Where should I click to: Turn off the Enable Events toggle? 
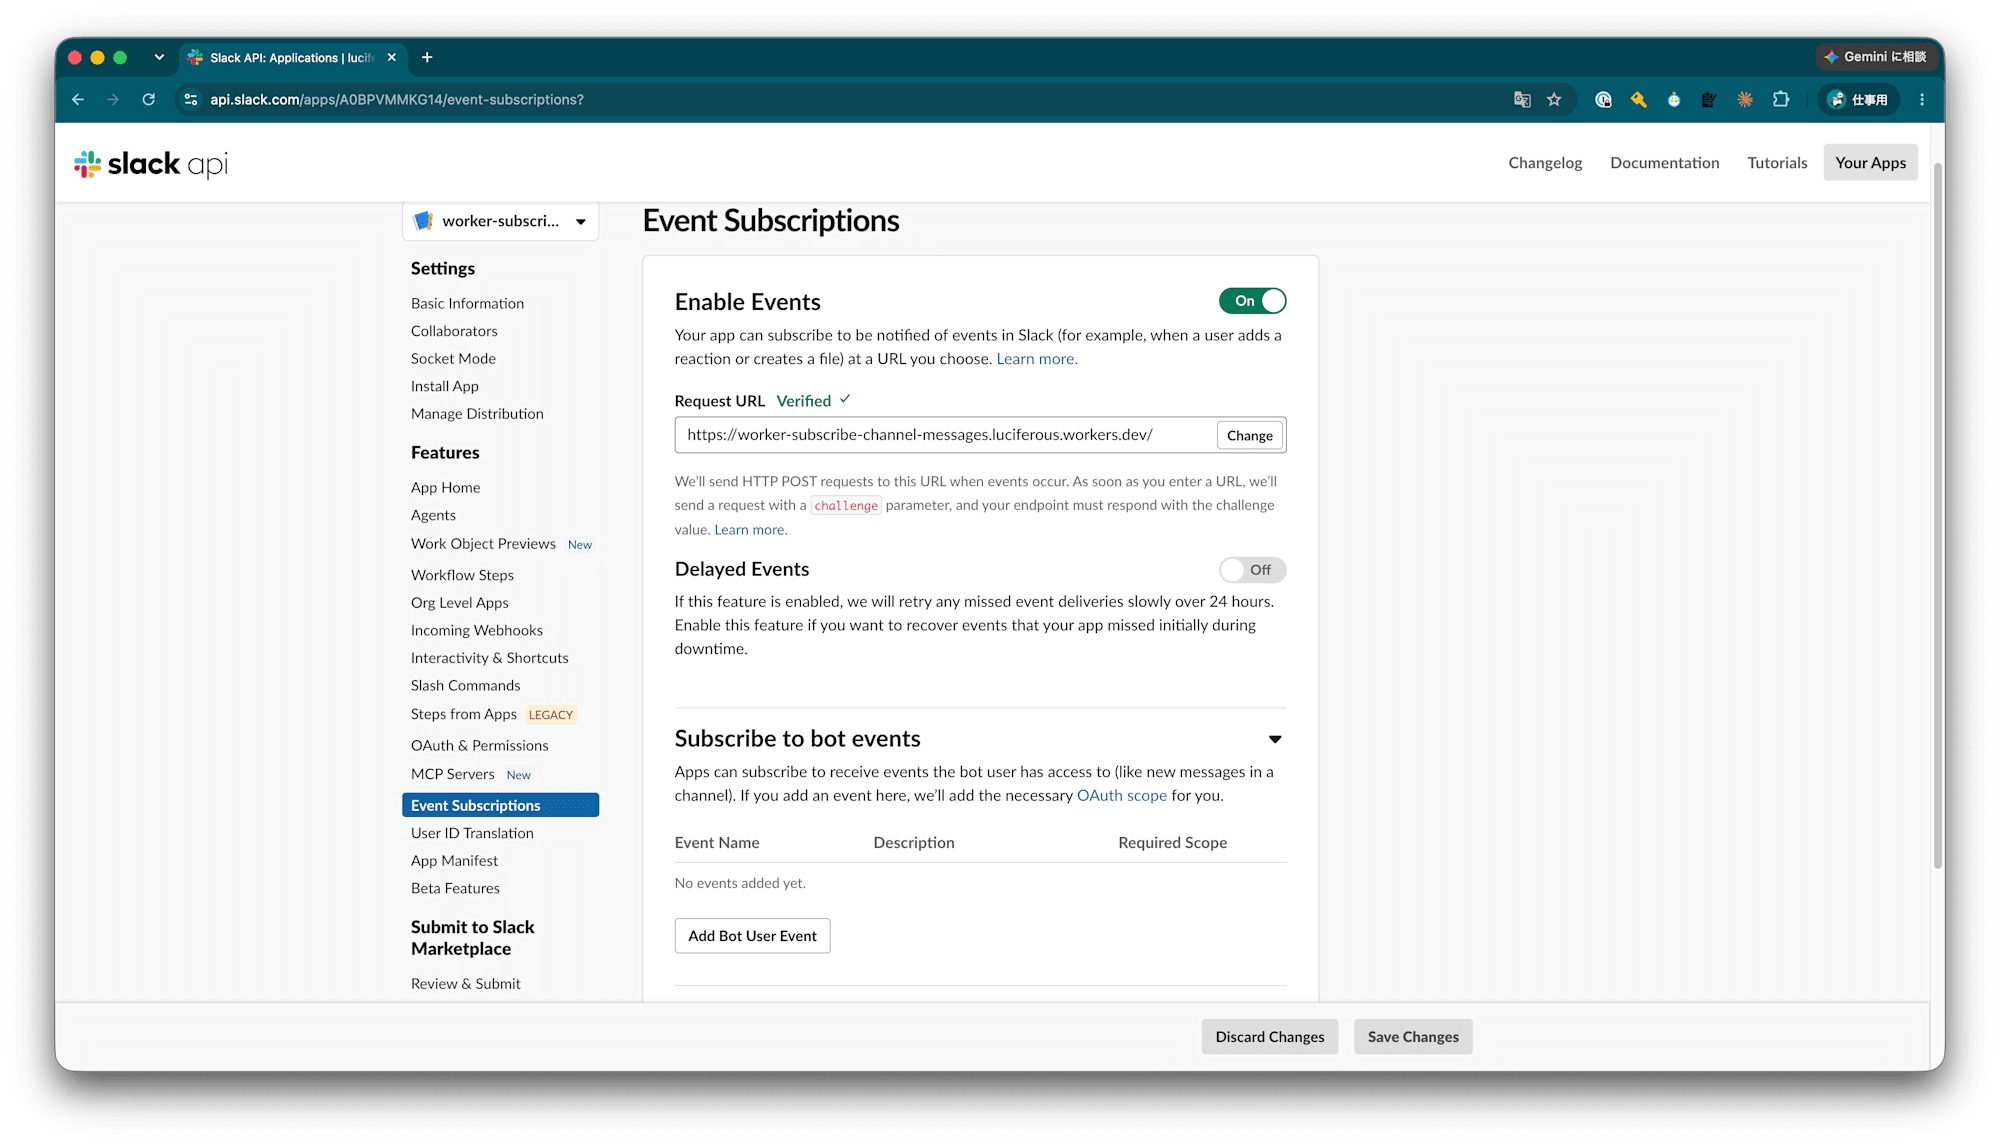[1252, 301]
